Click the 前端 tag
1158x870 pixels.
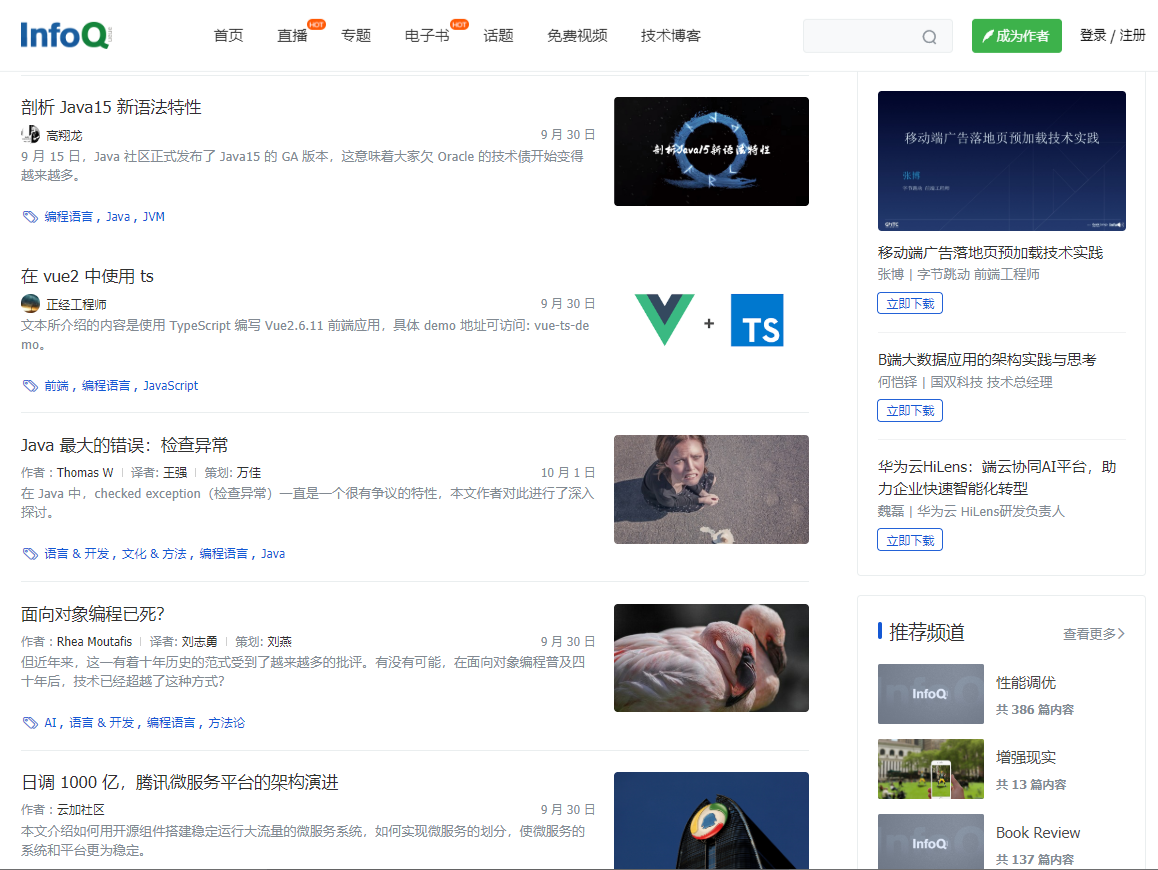pos(56,386)
